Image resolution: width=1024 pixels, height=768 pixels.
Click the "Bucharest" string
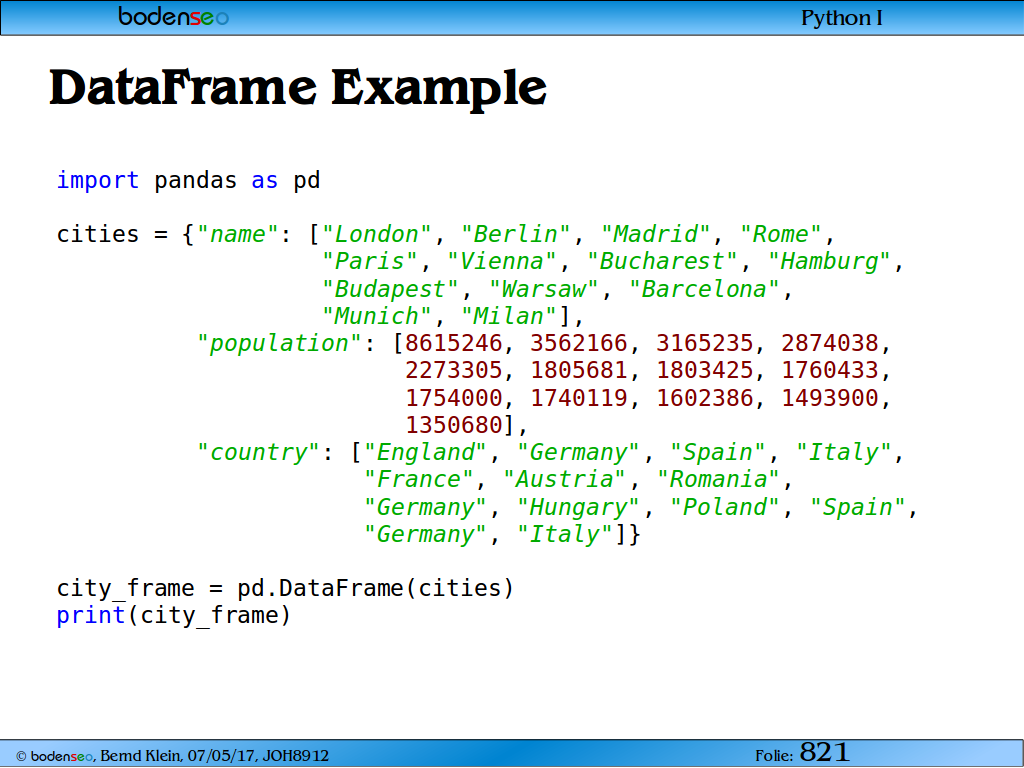click(662, 262)
